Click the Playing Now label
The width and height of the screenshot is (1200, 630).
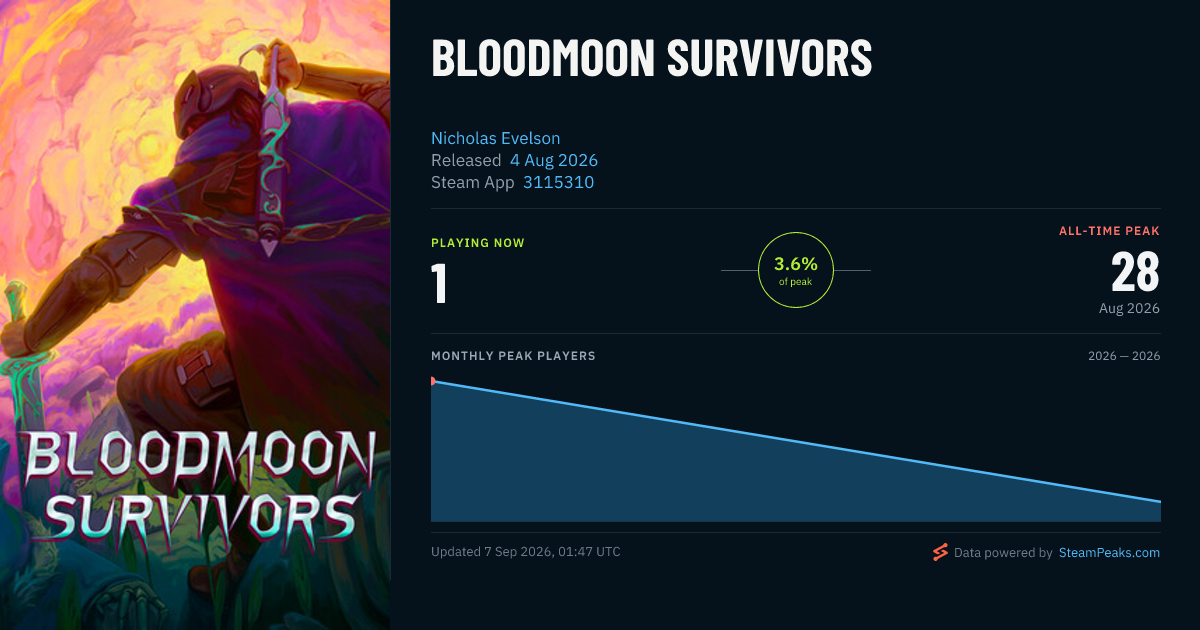(x=478, y=243)
